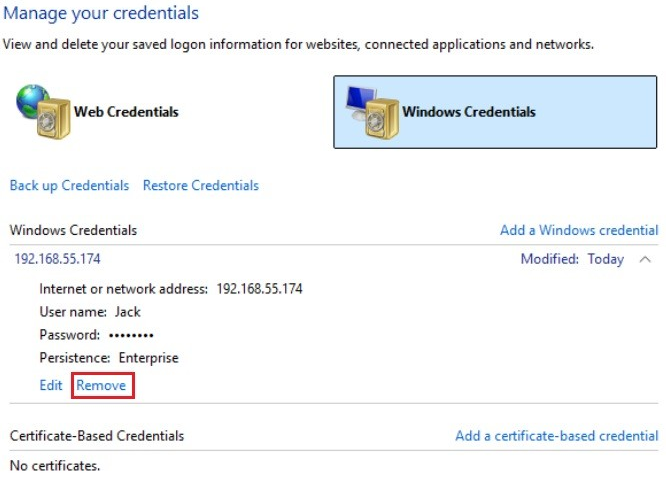666x479 pixels.
Task: Remove the 192.168.55.174 credential
Action: coord(102,385)
